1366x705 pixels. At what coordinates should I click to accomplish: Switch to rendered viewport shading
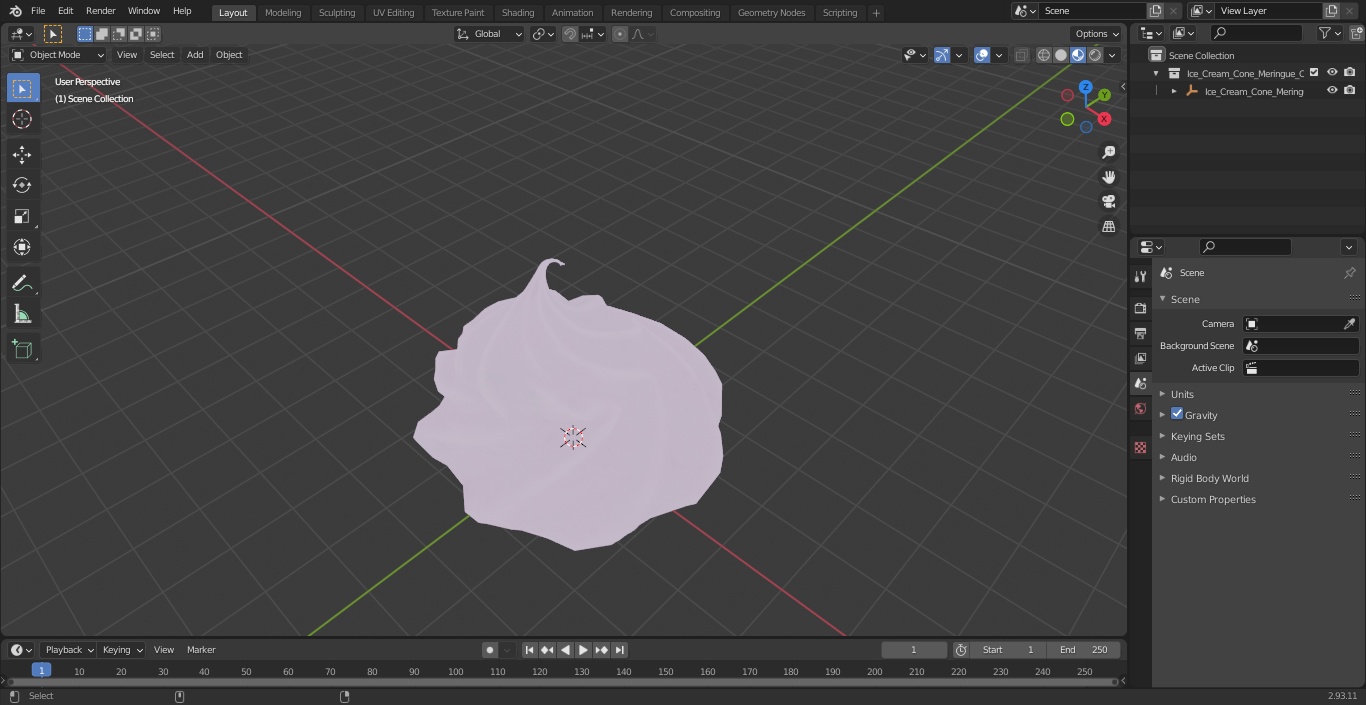click(1095, 55)
